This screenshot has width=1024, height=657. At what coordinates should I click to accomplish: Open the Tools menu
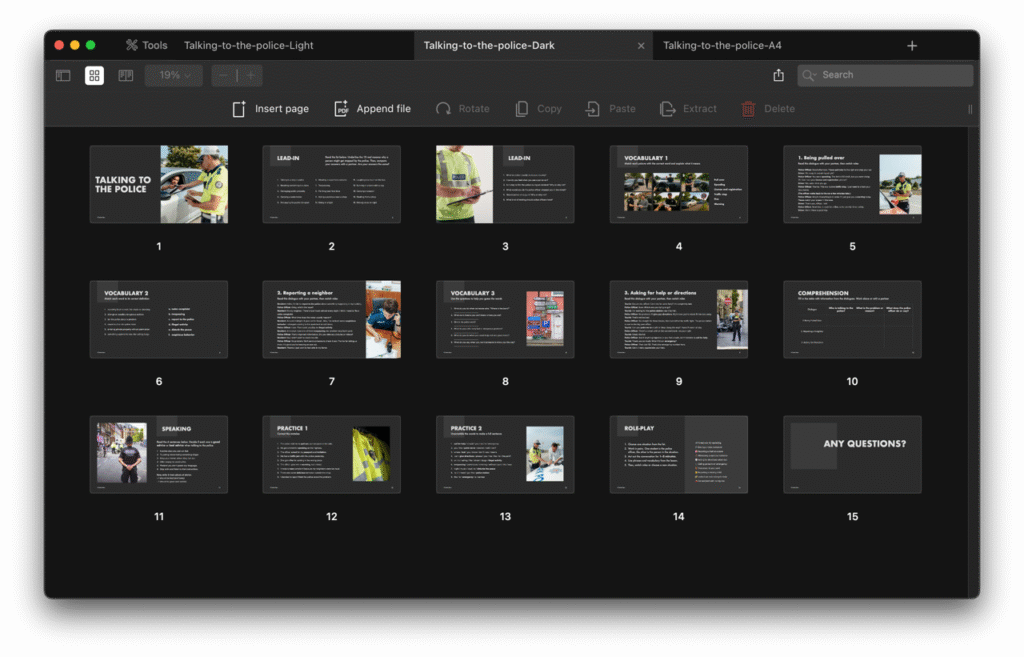tap(146, 45)
